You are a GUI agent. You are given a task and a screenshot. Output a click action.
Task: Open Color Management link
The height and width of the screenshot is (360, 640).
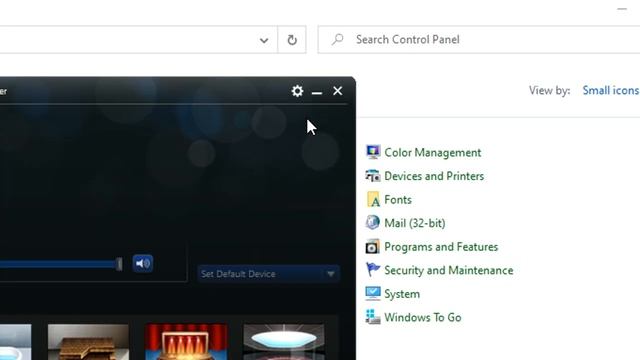click(x=433, y=153)
